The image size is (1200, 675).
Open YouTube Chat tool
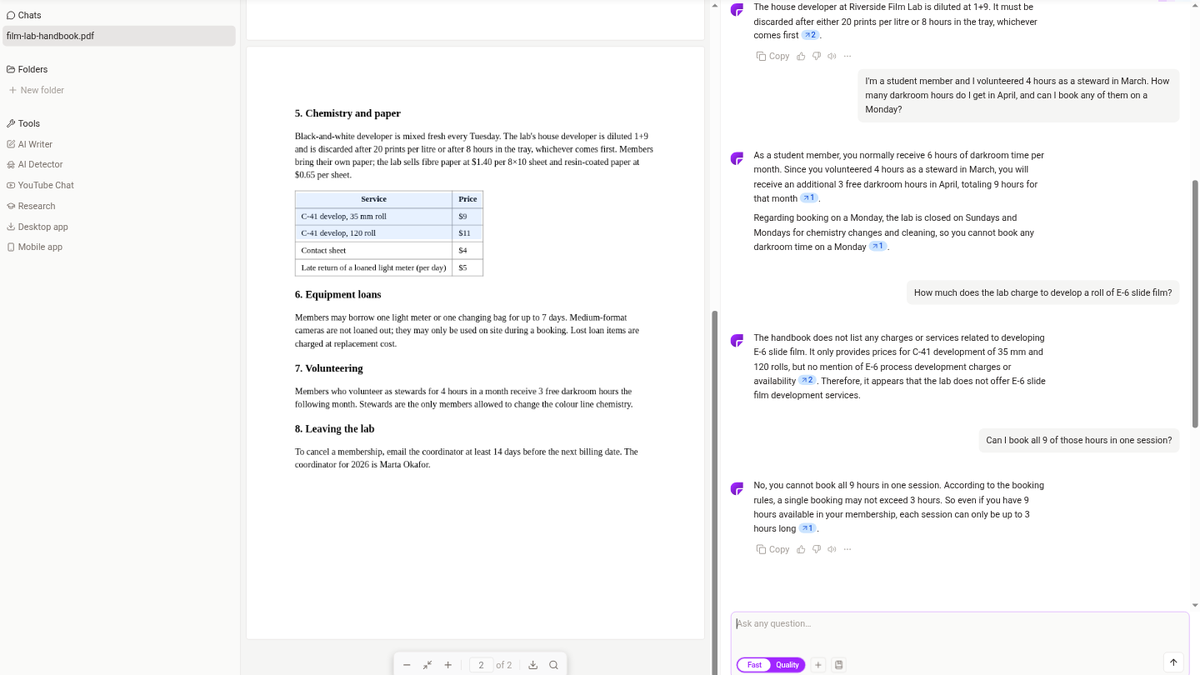pyautogui.click(x=40, y=185)
